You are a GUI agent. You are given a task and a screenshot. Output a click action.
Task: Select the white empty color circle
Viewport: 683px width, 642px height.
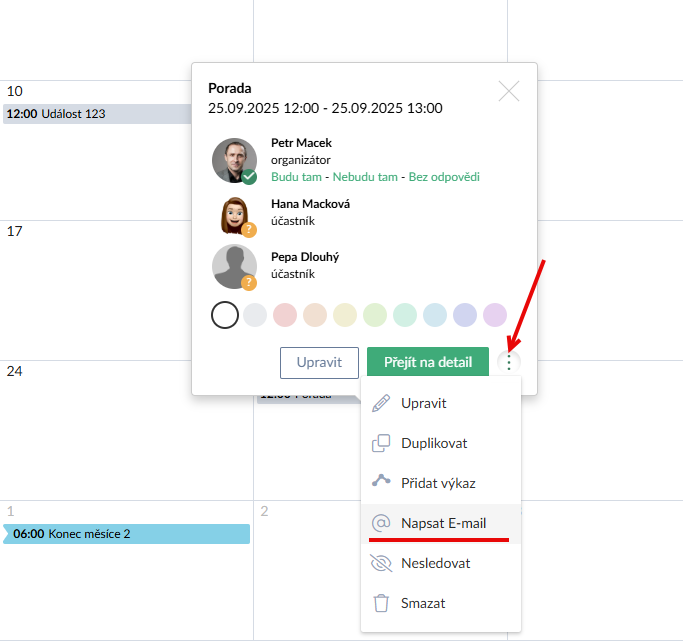click(225, 315)
